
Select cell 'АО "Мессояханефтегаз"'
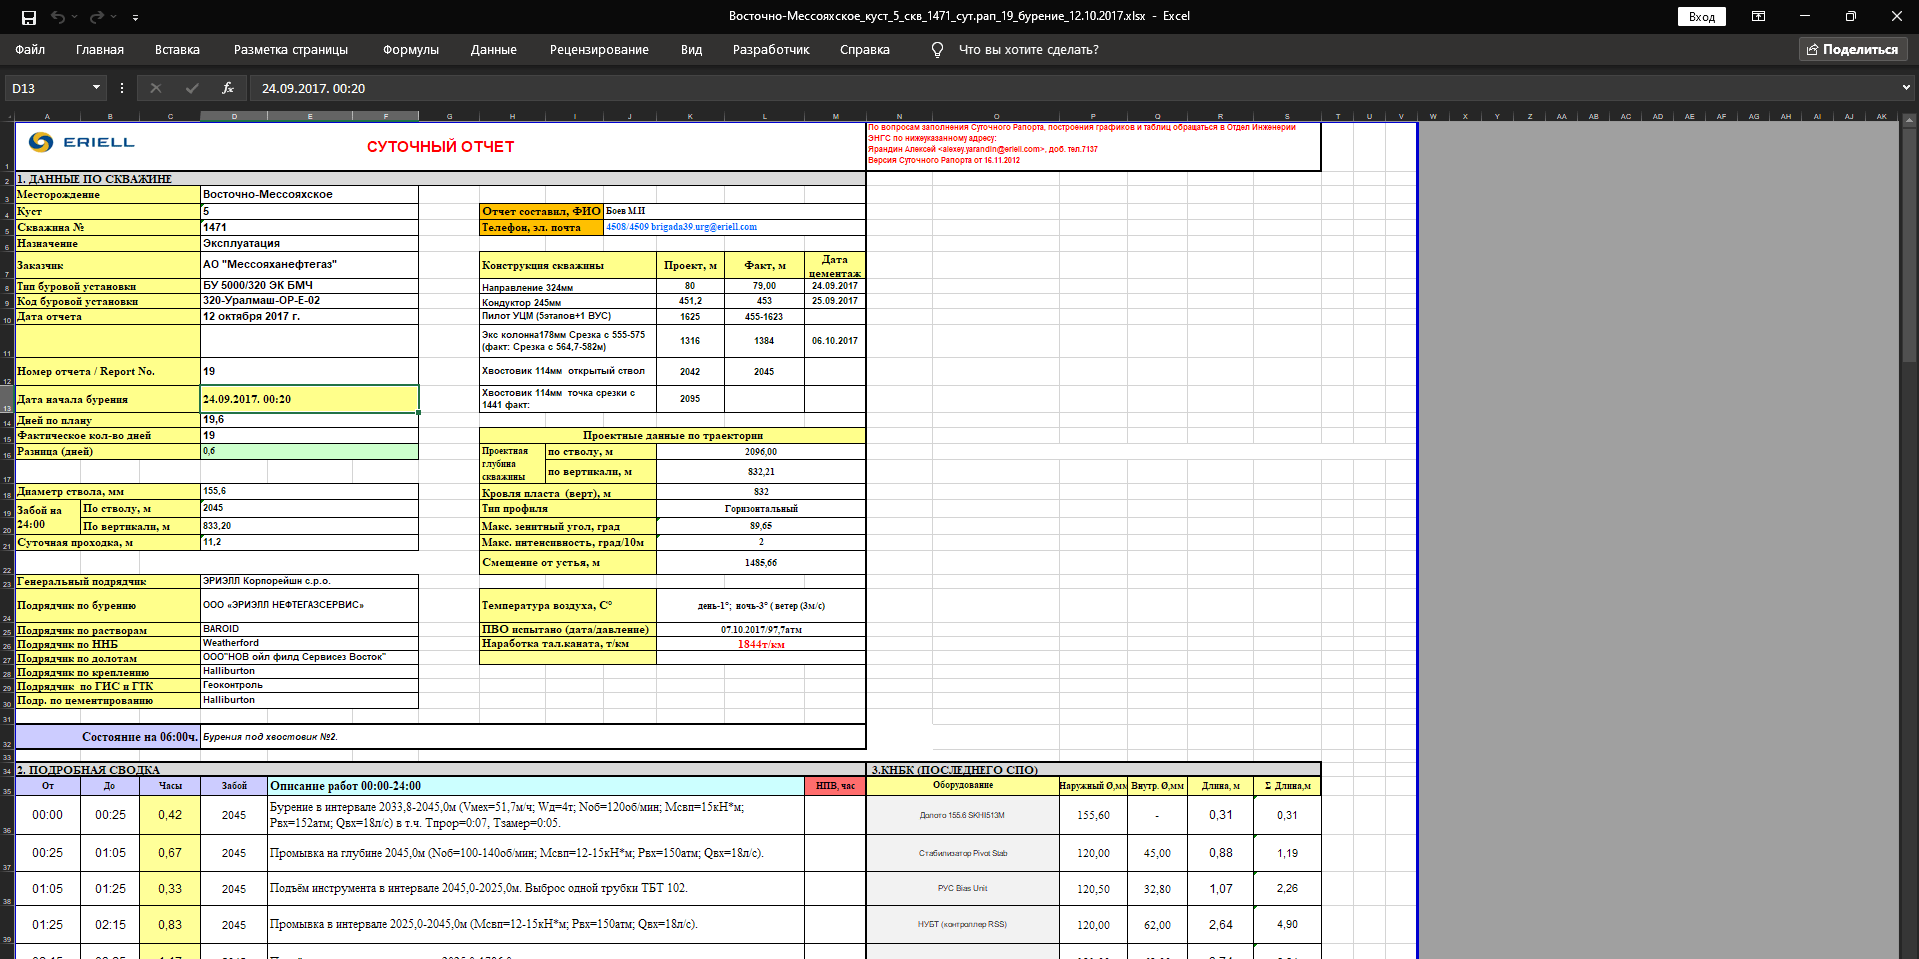tap(309, 265)
